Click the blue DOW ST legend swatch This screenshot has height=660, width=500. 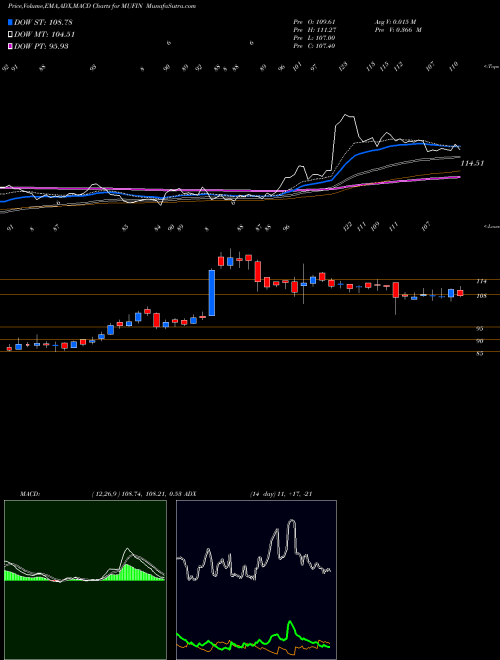click(x=11, y=22)
